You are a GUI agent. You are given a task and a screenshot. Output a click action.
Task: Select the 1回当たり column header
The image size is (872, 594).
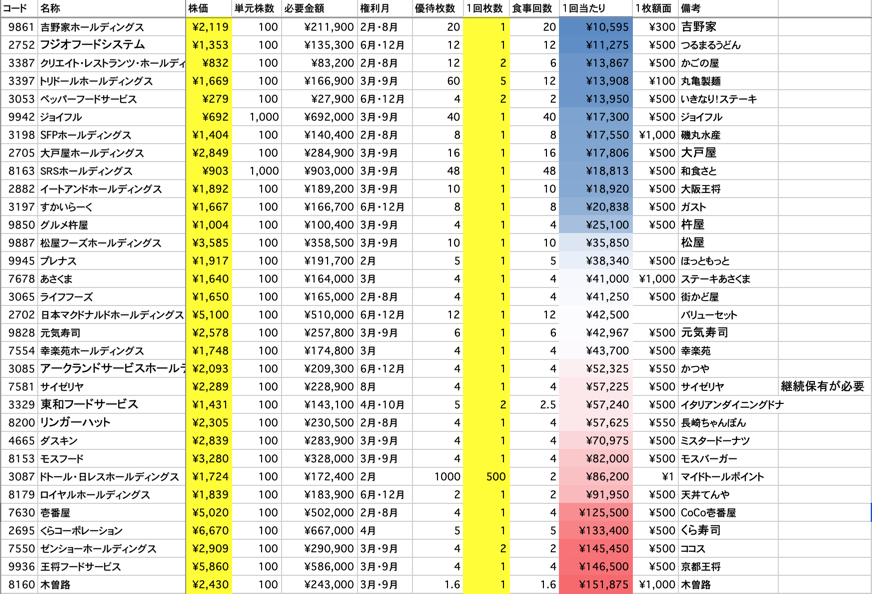596,8
